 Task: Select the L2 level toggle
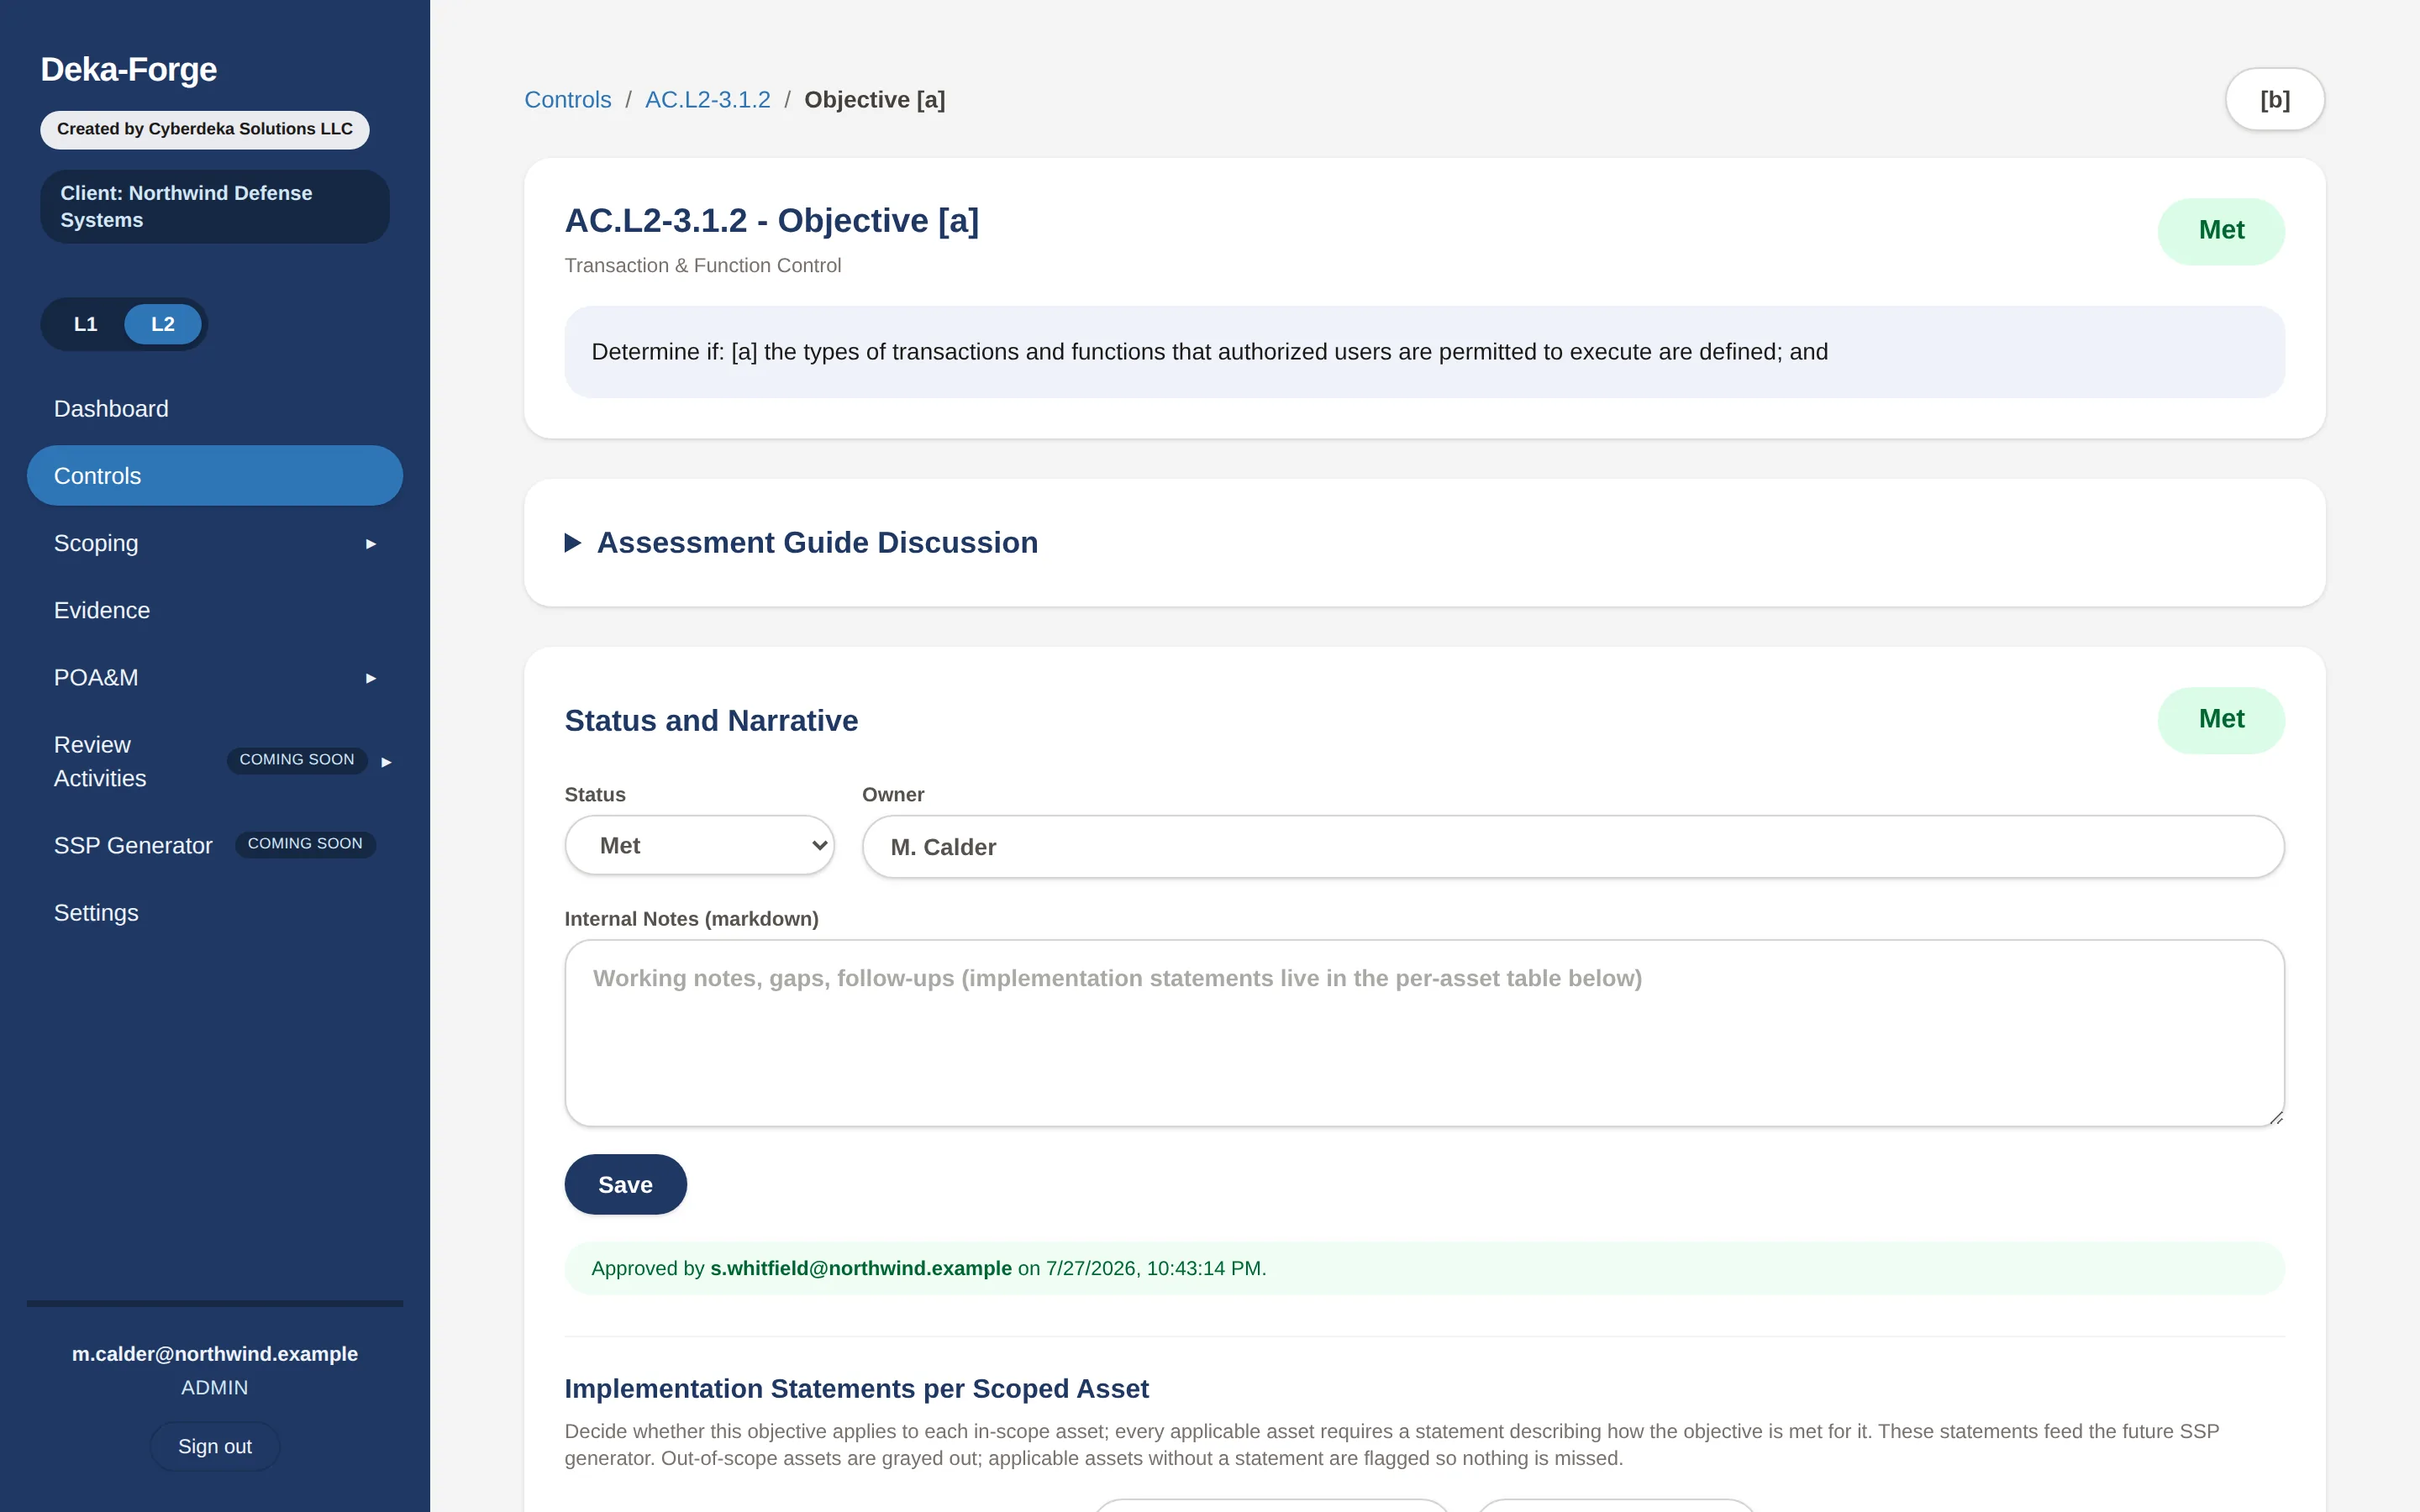(163, 324)
